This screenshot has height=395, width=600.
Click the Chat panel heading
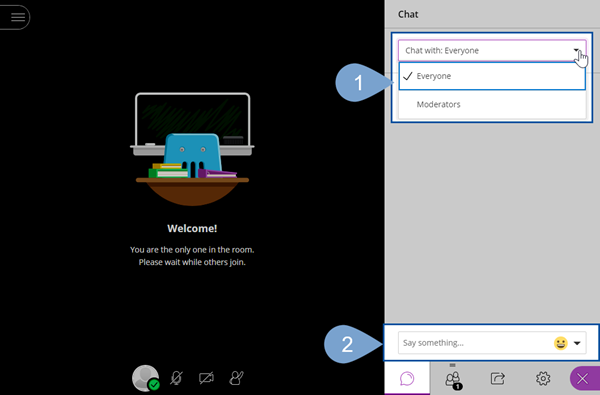click(x=408, y=15)
